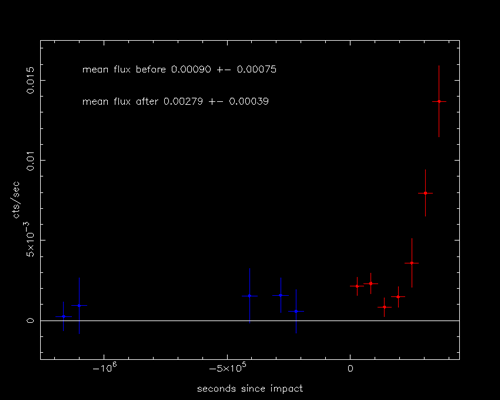Click the last blue point before impact

tap(296, 311)
